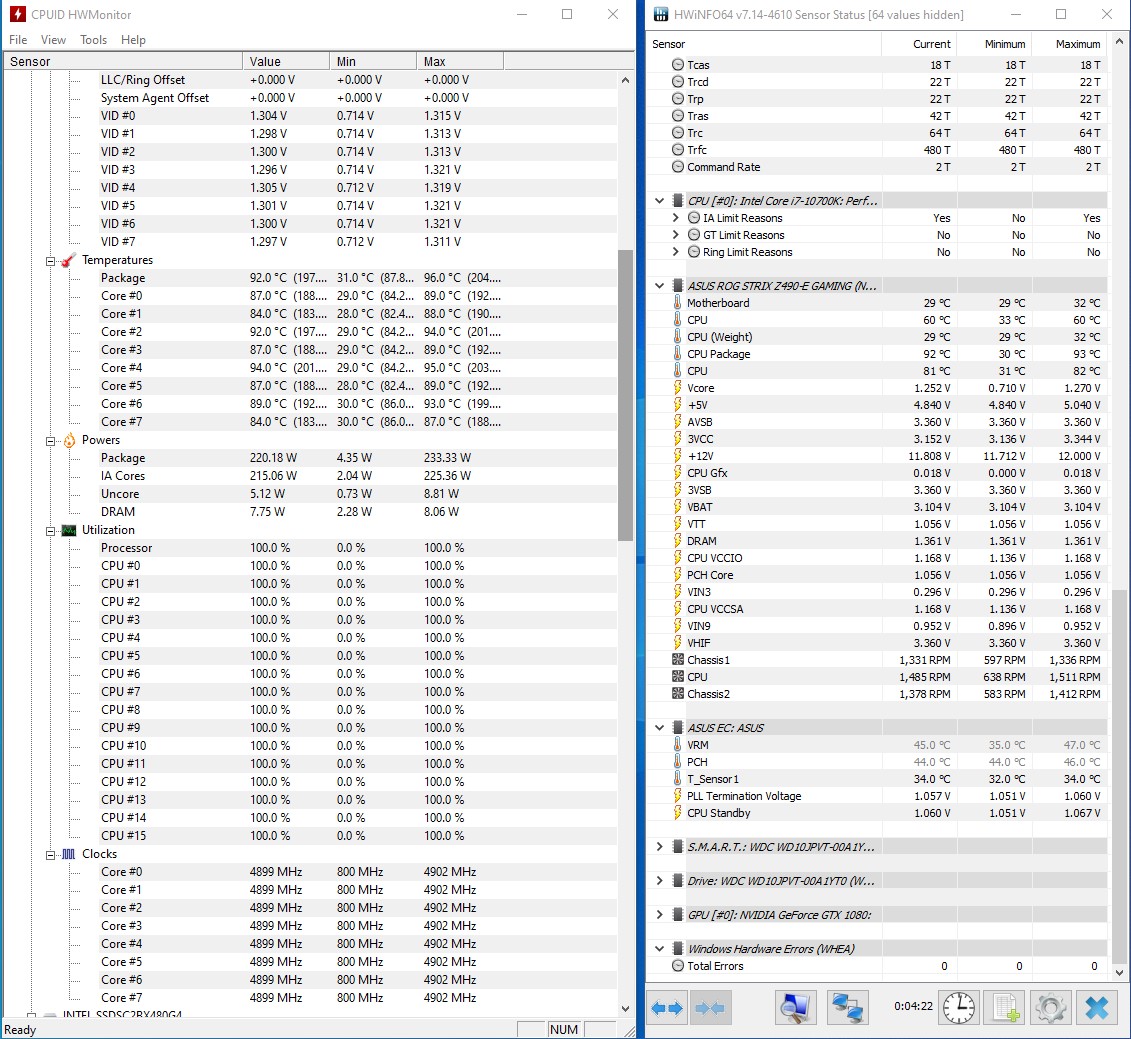The image size is (1131, 1039).
Task: Click the lightning icon beside PLL Termination Voltage
Action: [677, 796]
